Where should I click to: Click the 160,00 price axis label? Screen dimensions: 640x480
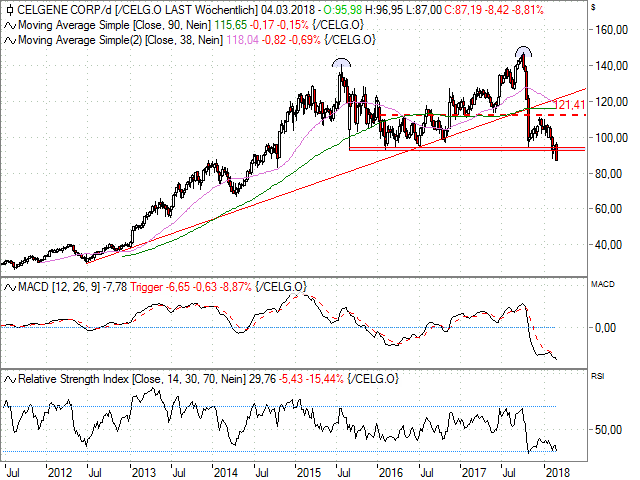(611, 30)
